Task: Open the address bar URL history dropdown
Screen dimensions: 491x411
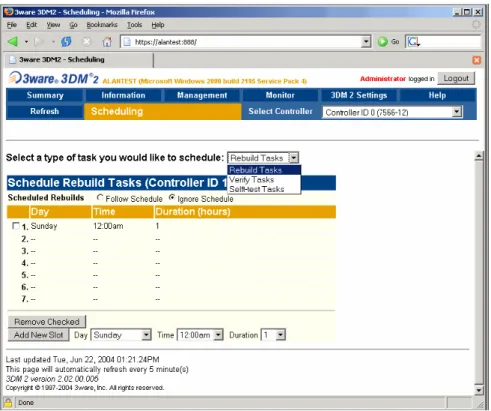Action: click(x=366, y=42)
